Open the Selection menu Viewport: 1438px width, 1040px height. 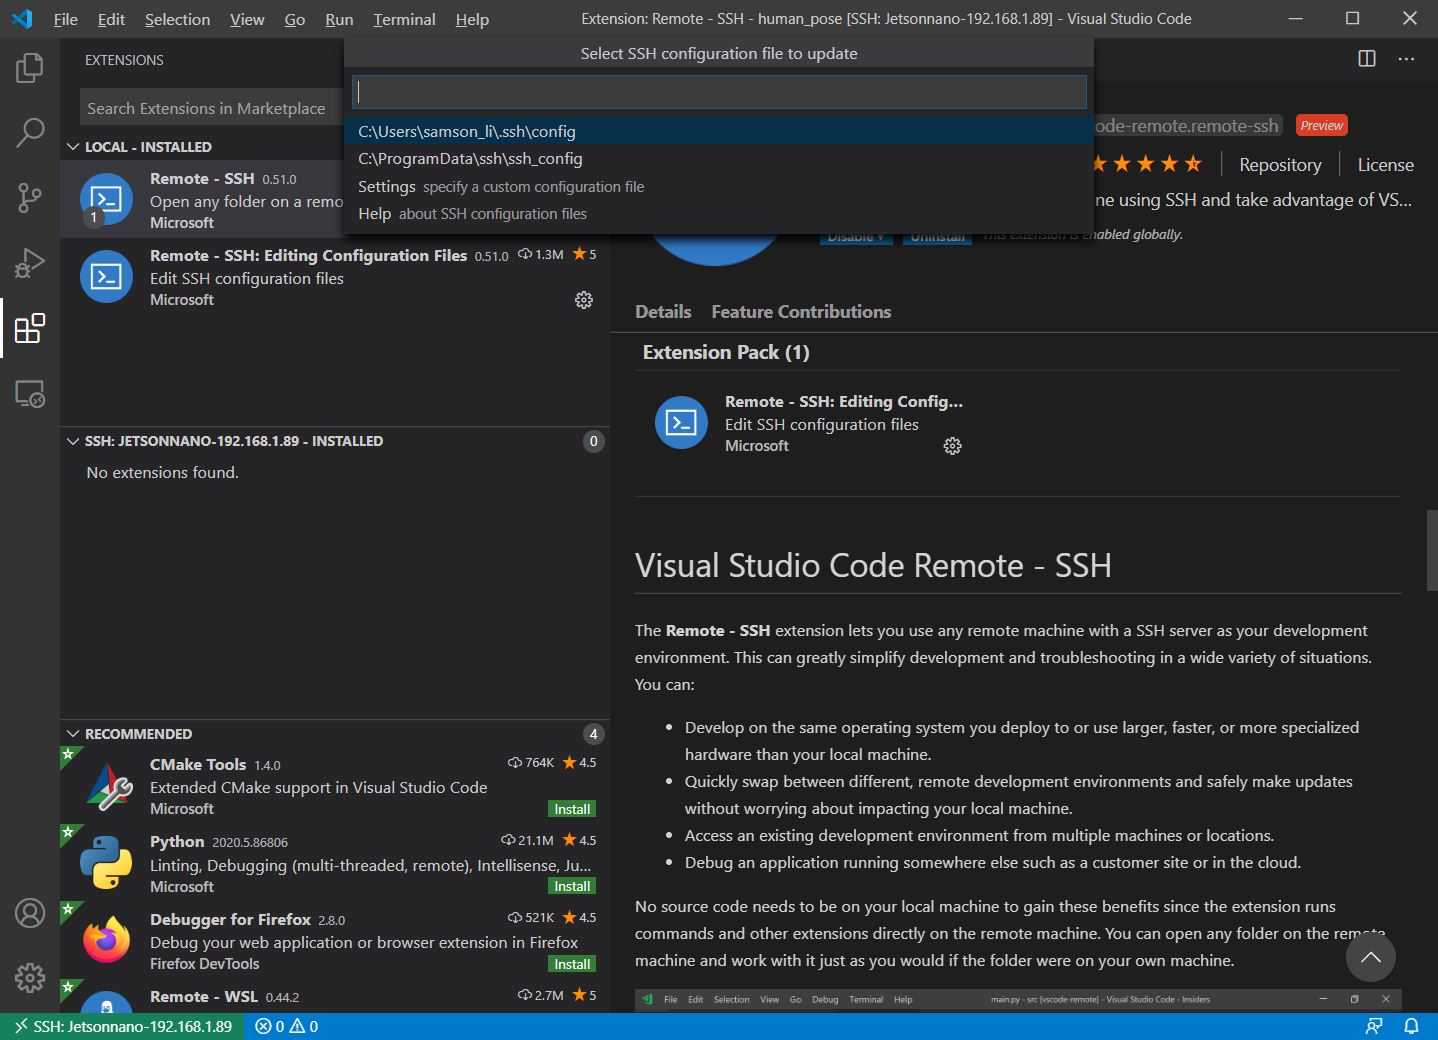[x=177, y=19]
